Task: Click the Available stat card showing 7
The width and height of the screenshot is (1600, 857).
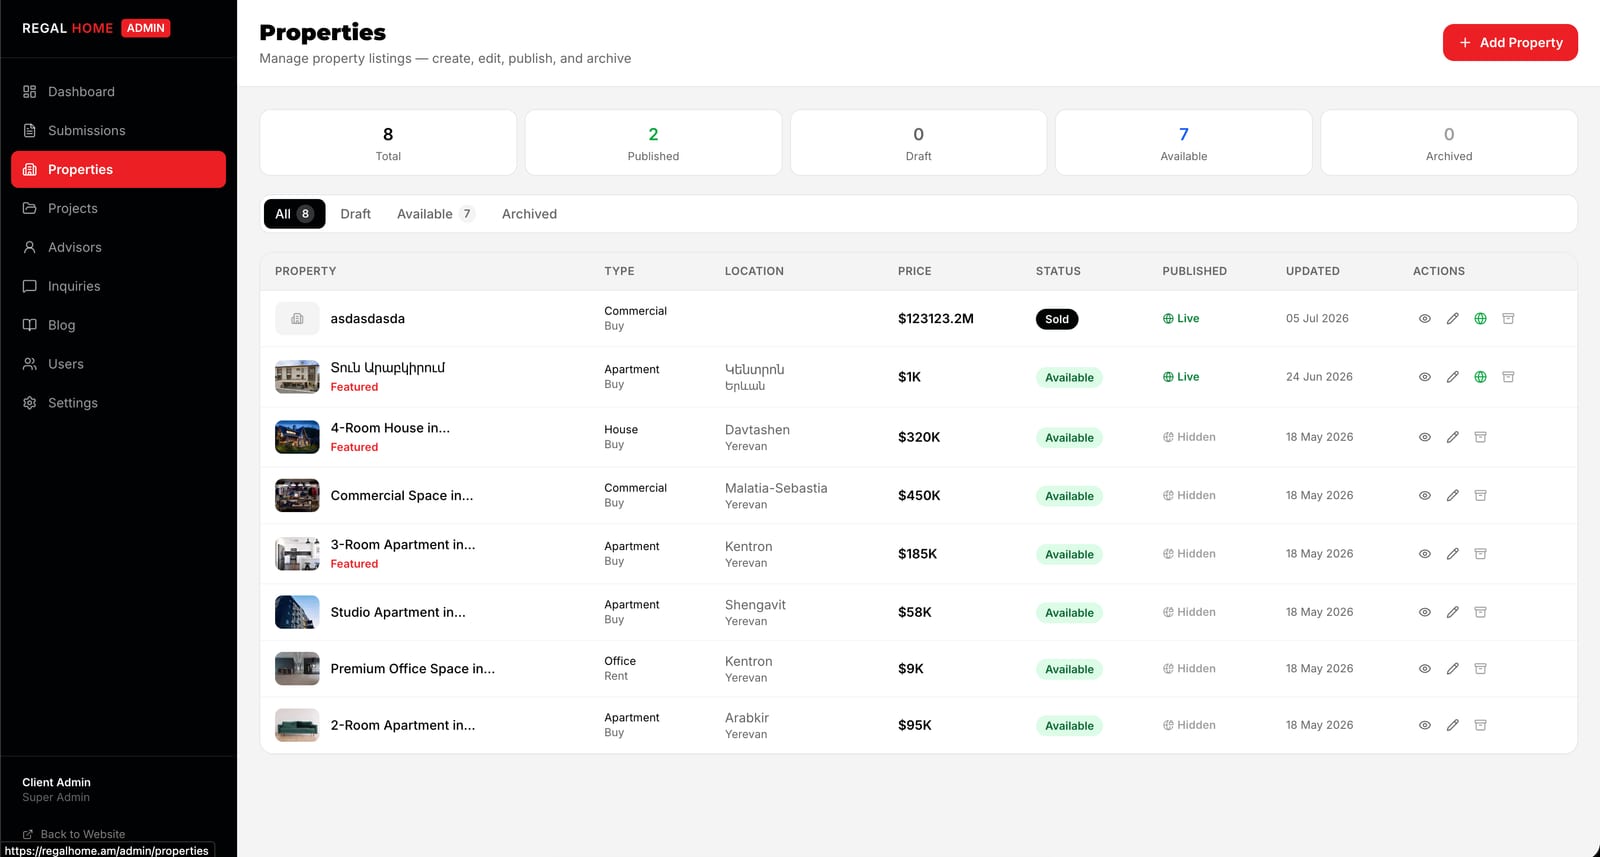Action: 1184,143
